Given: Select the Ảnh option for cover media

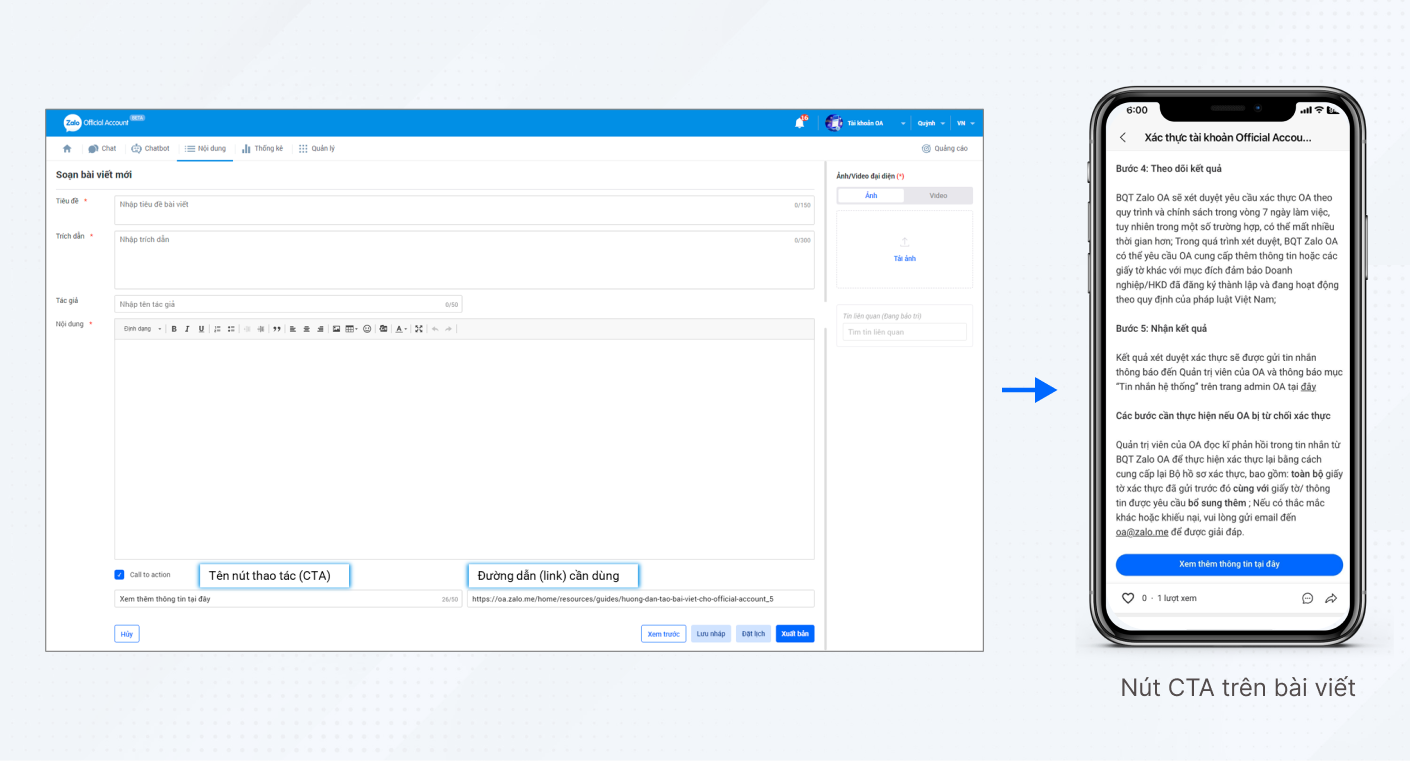Looking at the screenshot, I should tap(871, 196).
